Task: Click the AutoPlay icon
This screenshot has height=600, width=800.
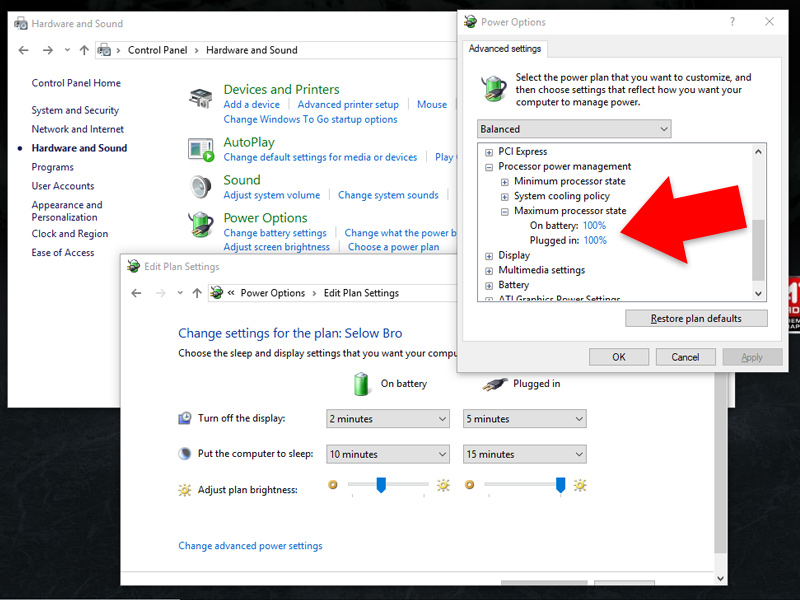Action: tap(199, 148)
